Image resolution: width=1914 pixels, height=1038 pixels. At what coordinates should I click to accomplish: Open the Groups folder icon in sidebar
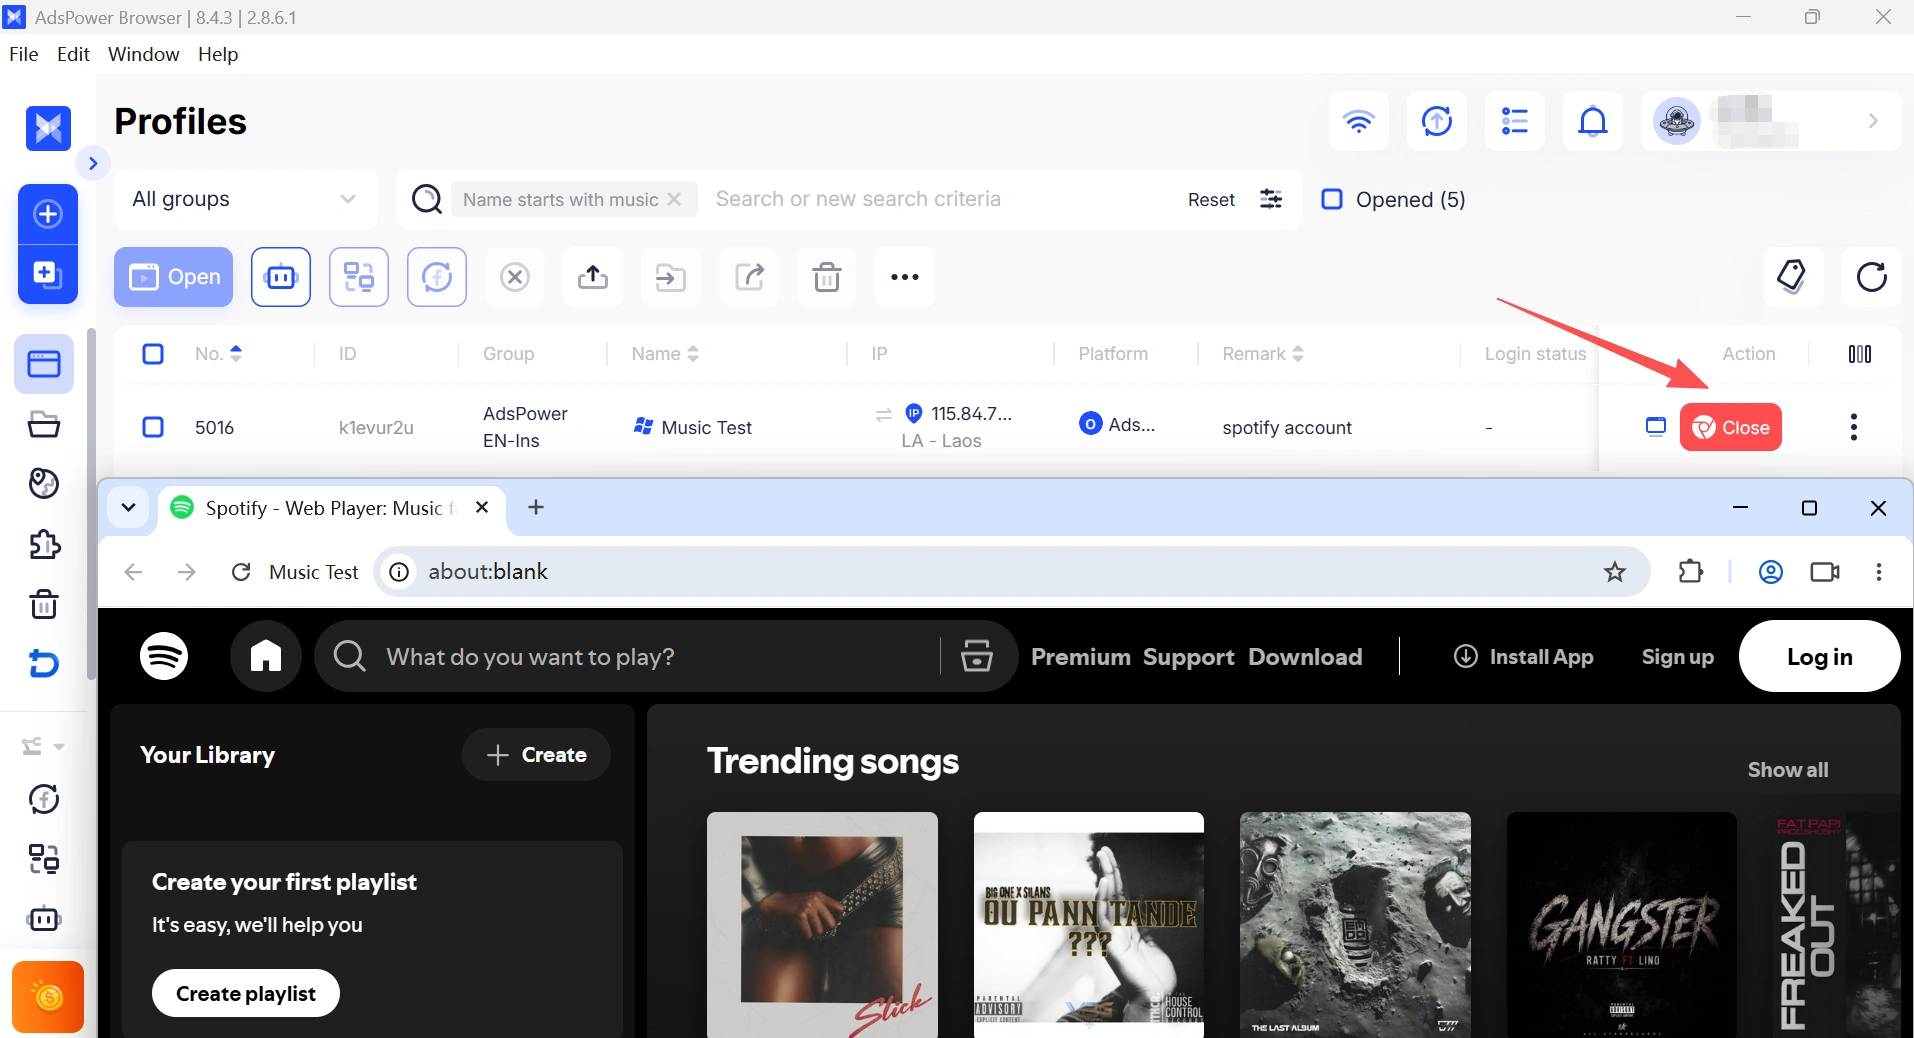[x=44, y=424]
